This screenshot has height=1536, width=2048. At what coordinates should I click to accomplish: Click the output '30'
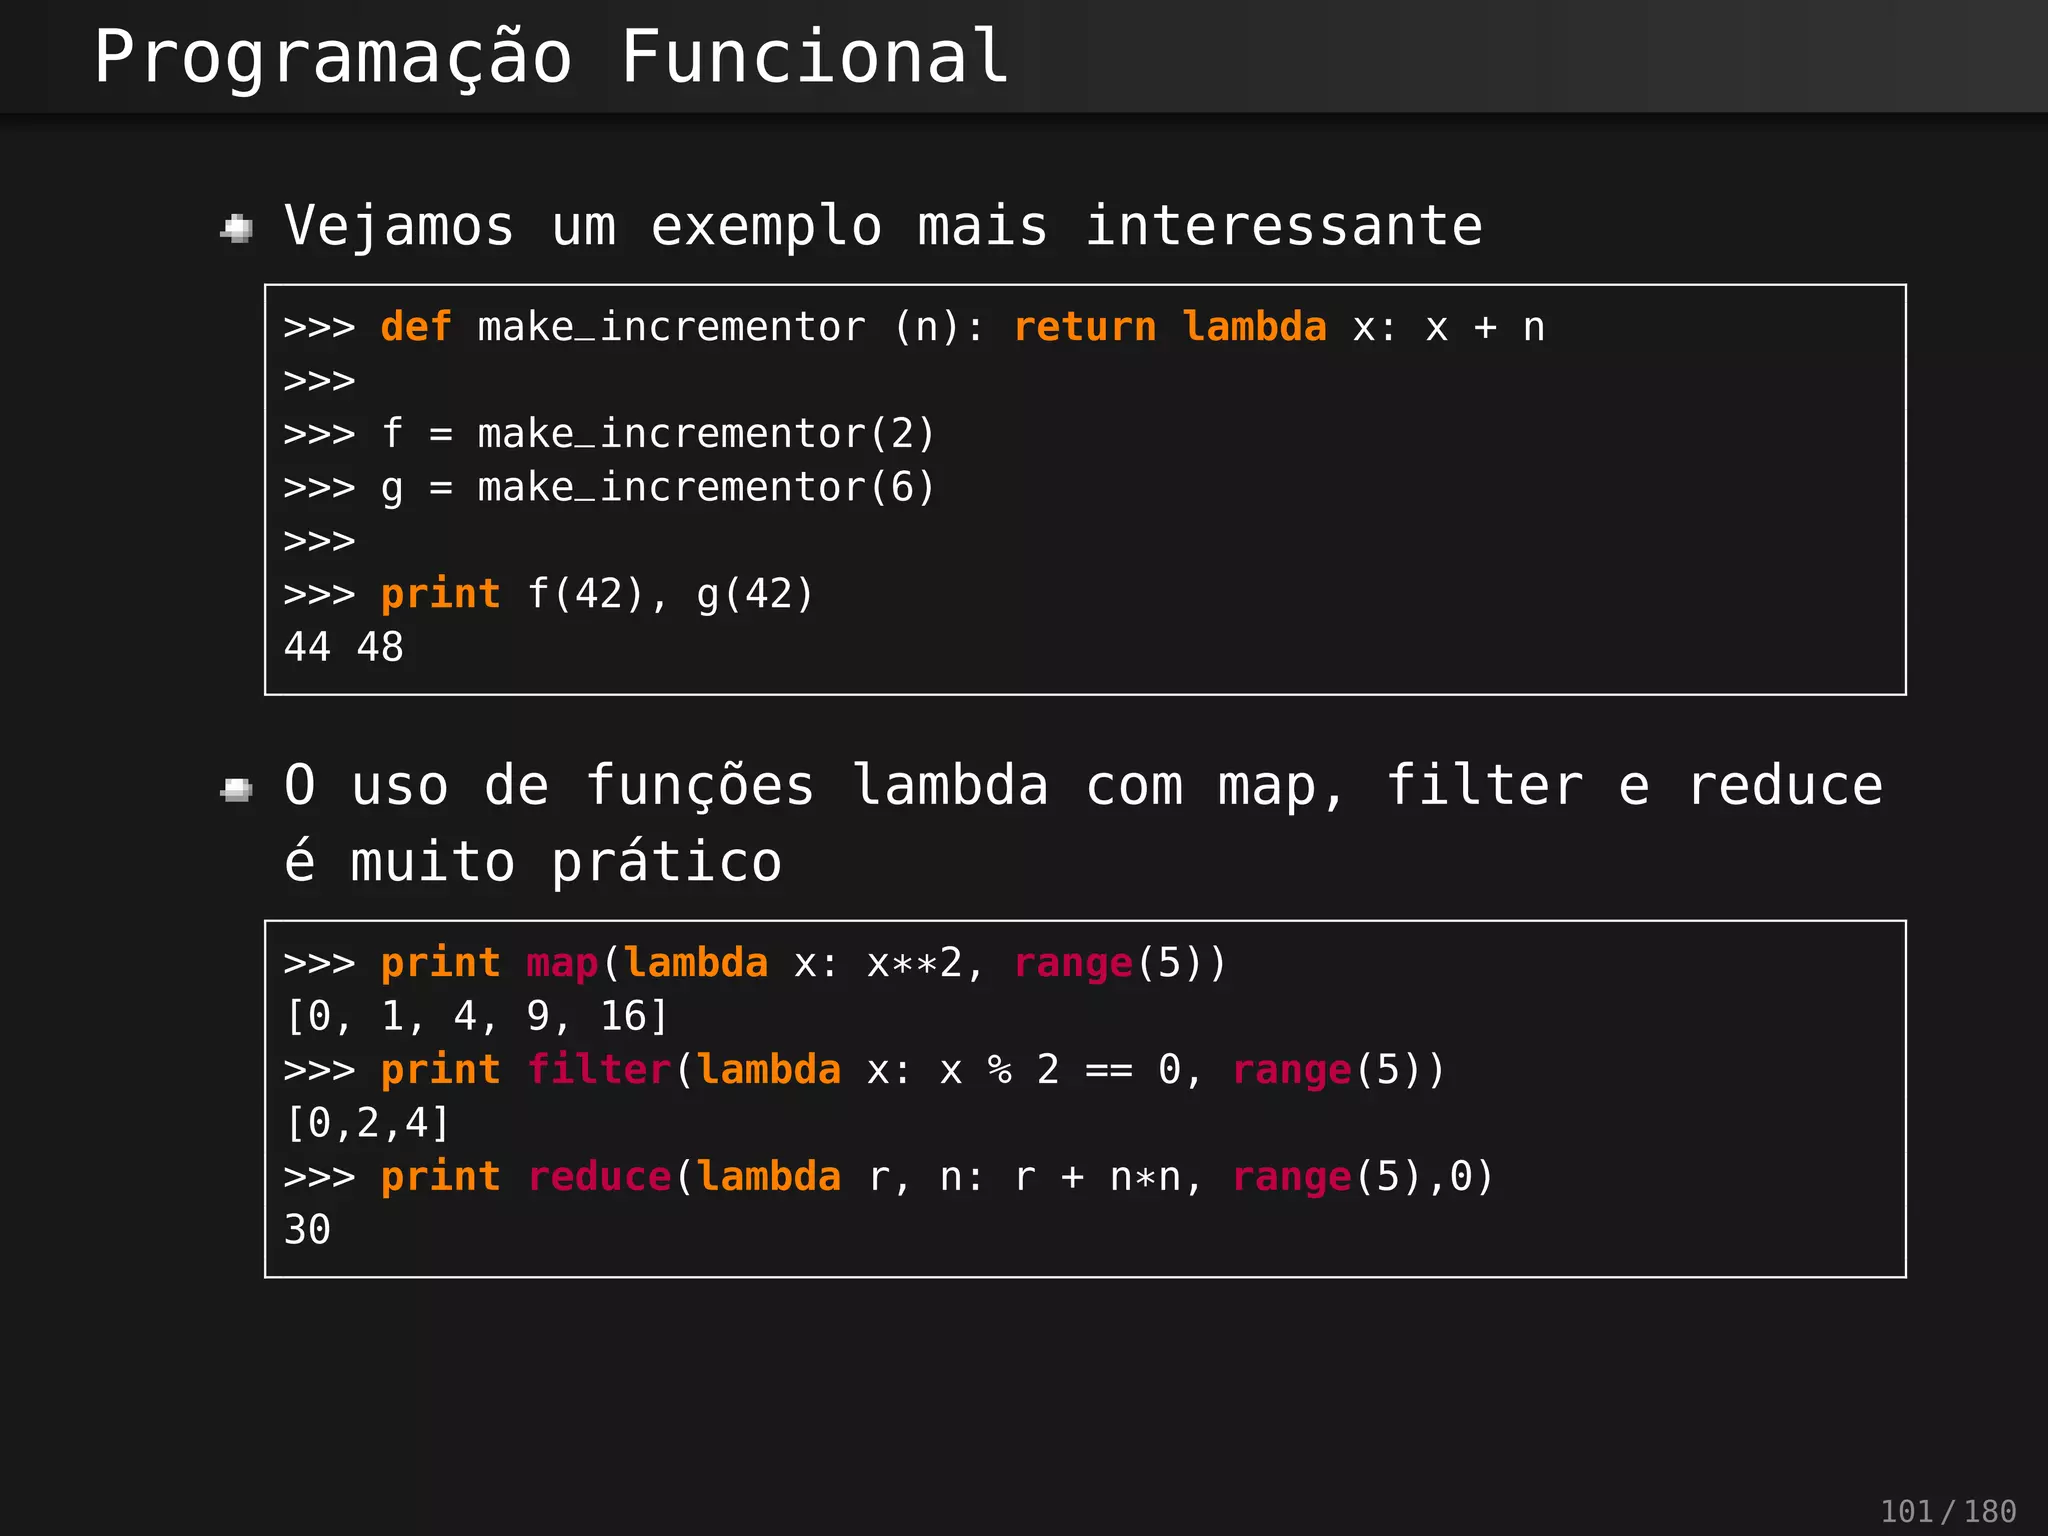pos(307,1231)
